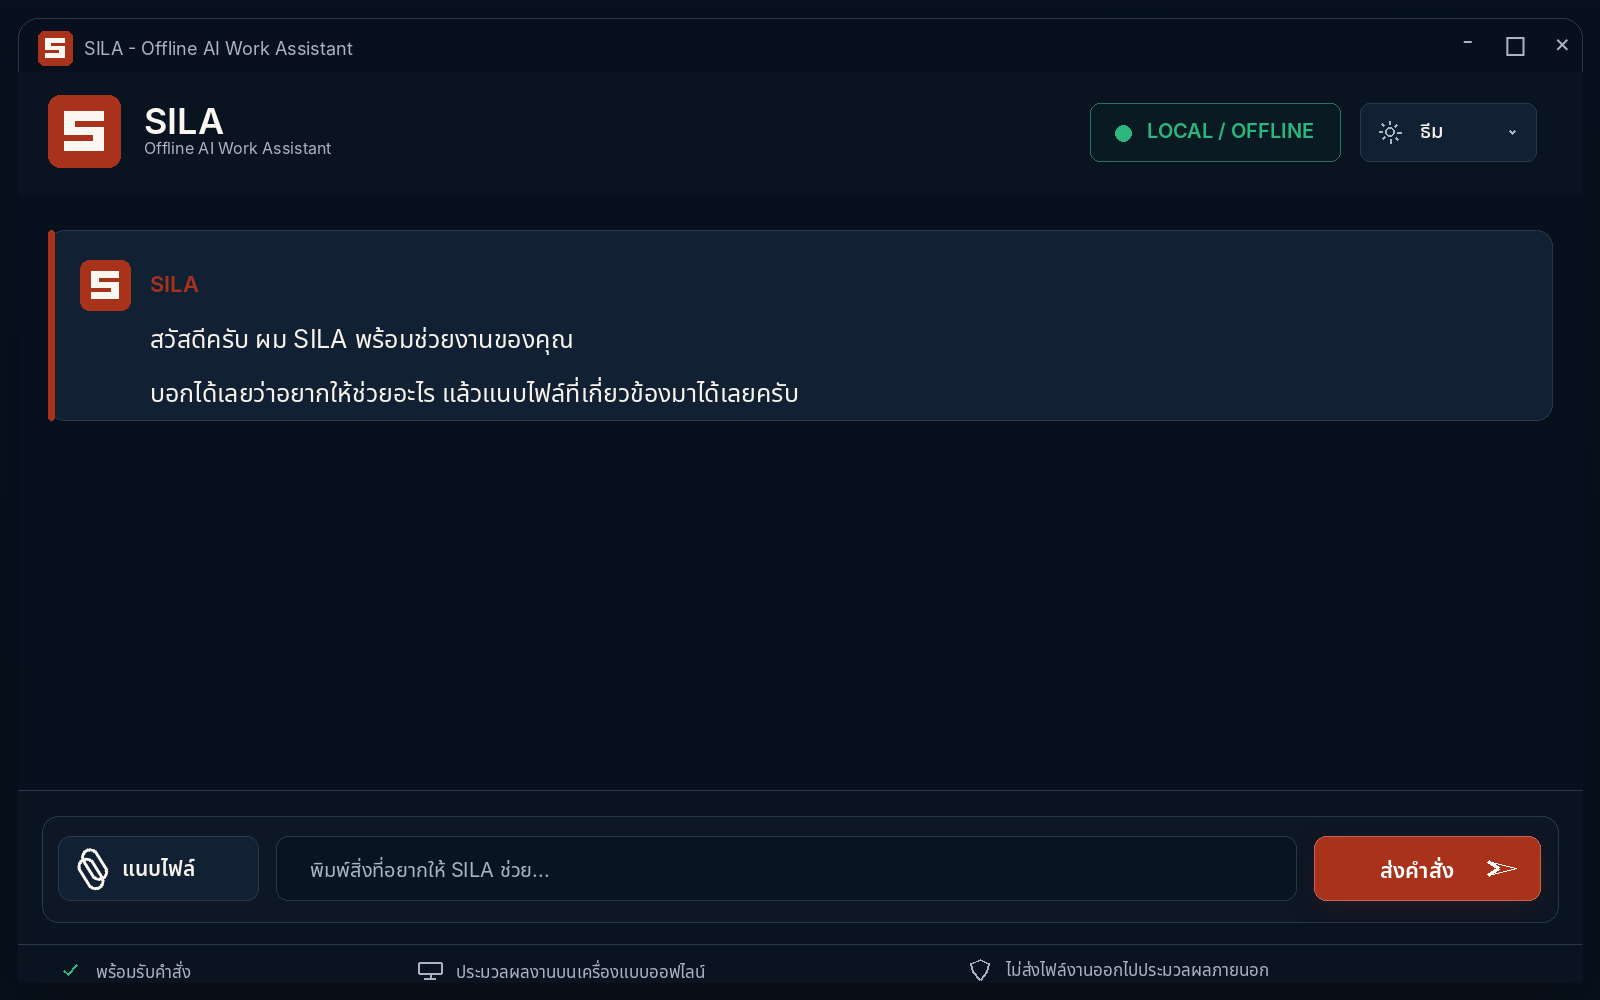The width and height of the screenshot is (1600, 1000).
Task: Click the green status dot in LOCAL / OFFLINE
Action: 1123,132
